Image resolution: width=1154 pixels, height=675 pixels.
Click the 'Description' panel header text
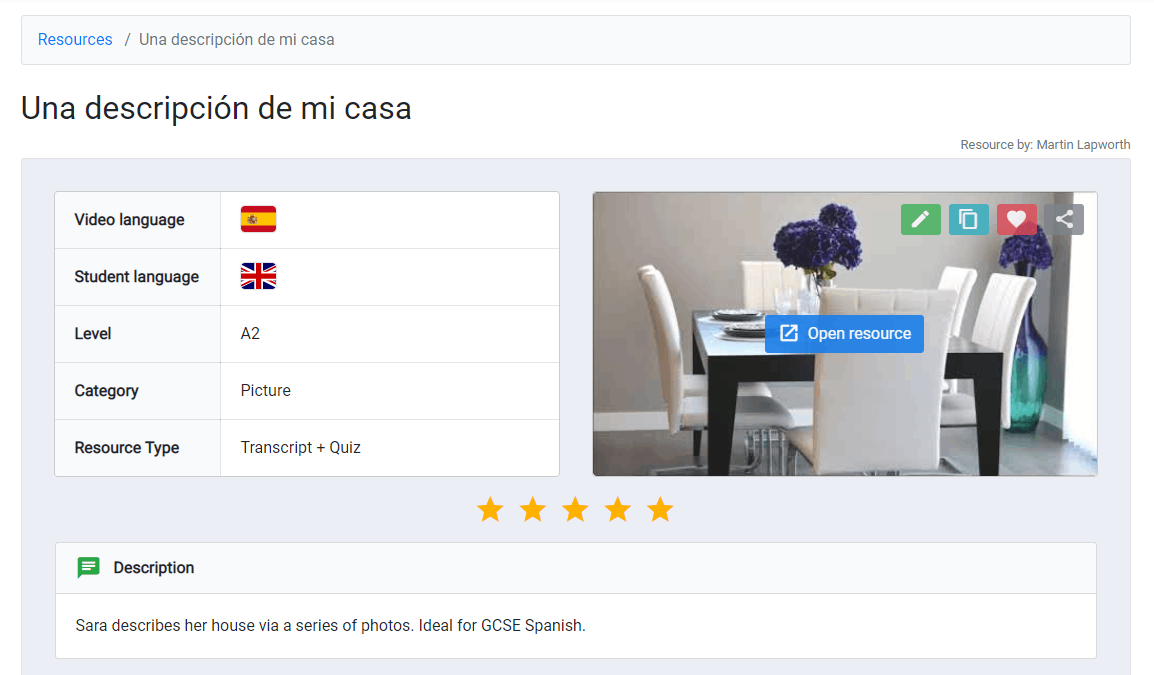(154, 568)
